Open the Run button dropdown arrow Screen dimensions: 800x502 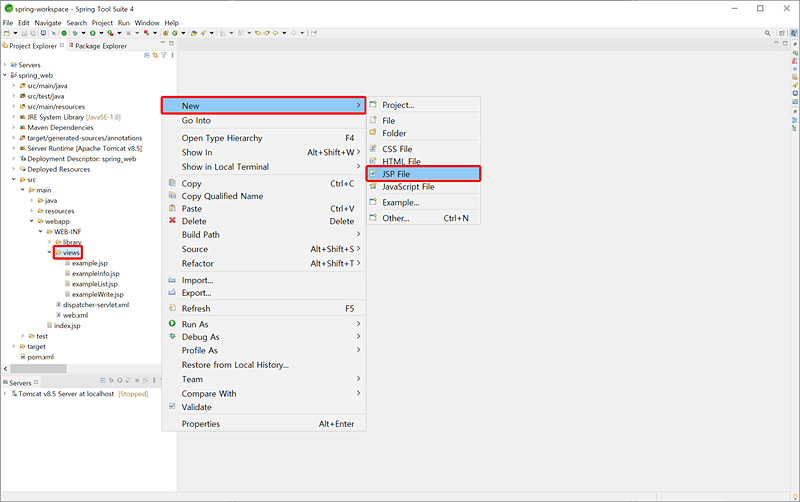pos(102,33)
